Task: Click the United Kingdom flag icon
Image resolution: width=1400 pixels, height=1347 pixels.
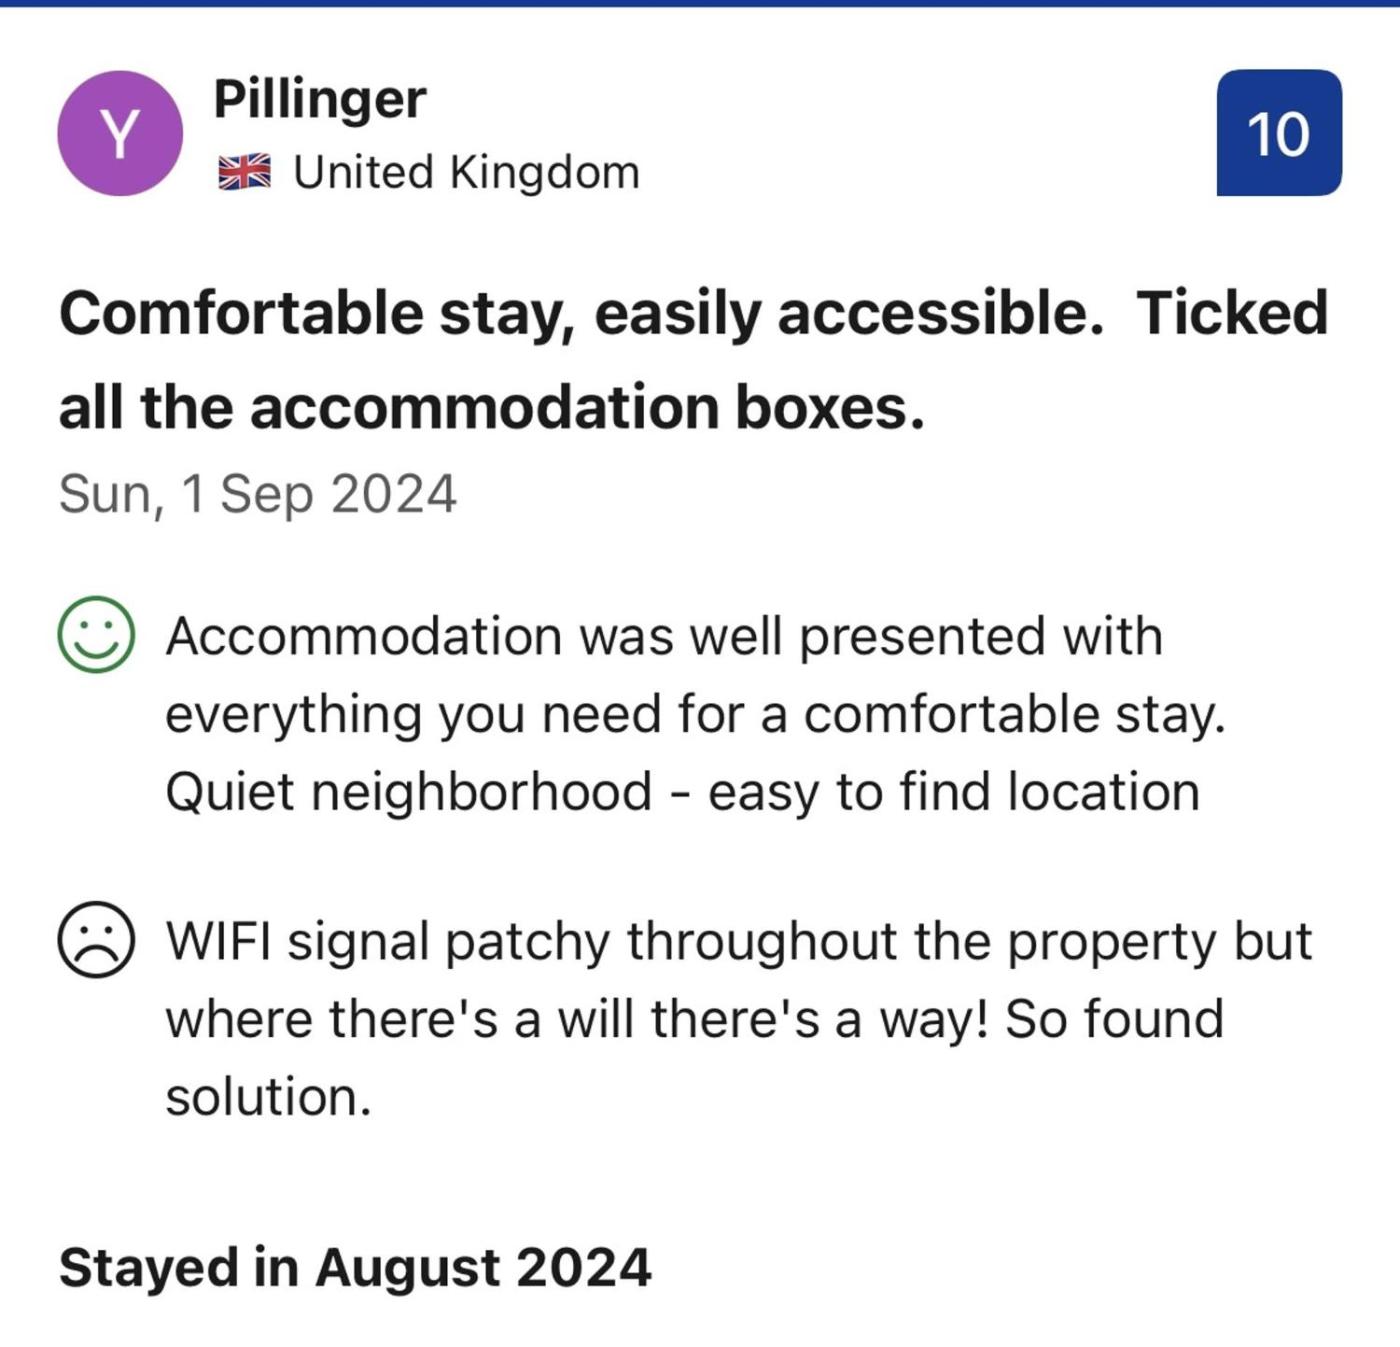Action: (244, 172)
